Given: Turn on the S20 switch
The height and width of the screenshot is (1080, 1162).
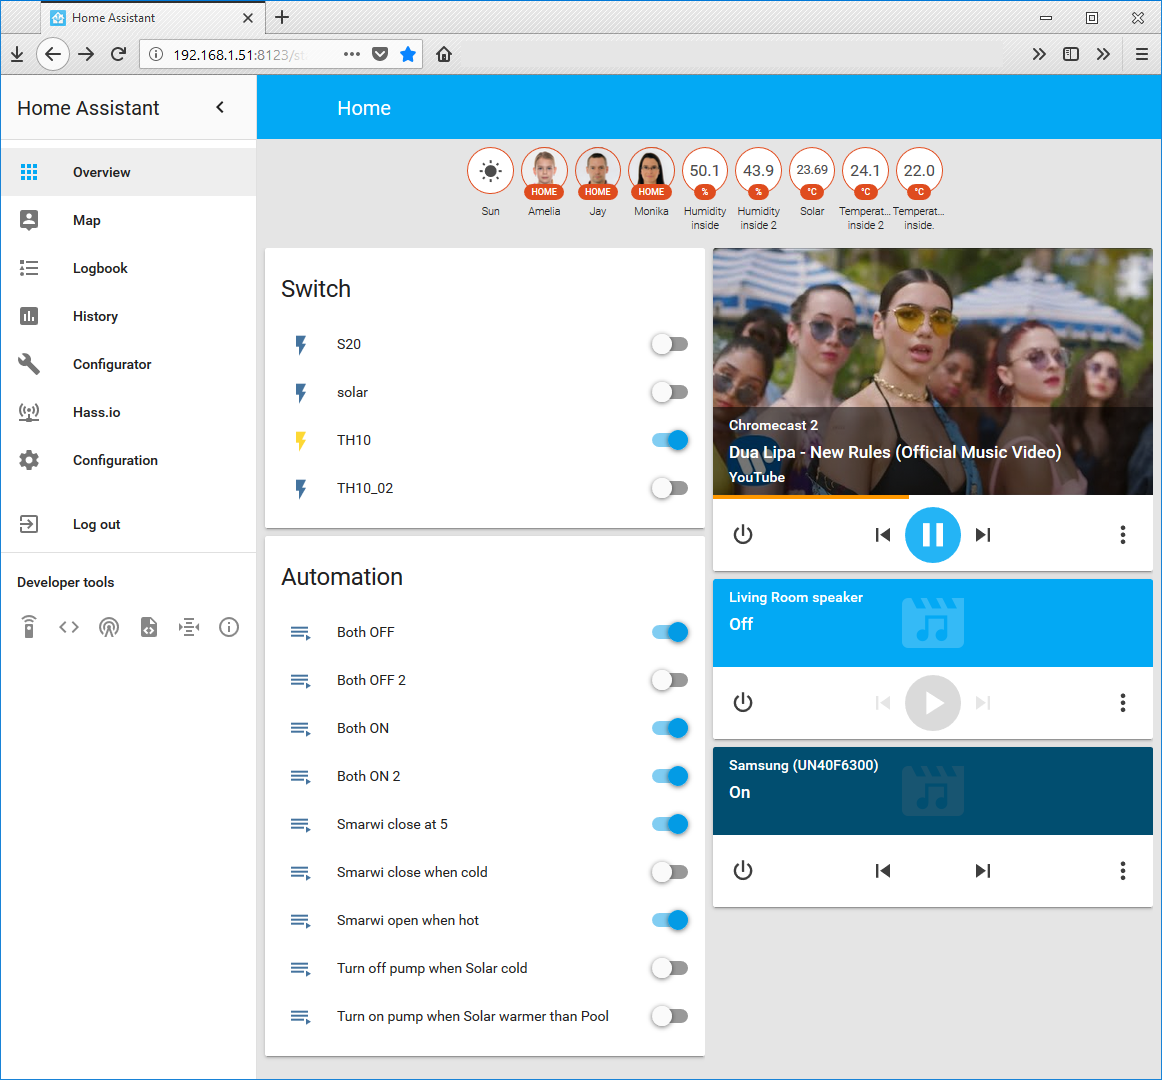Looking at the screenshot, I should (670, 344).
